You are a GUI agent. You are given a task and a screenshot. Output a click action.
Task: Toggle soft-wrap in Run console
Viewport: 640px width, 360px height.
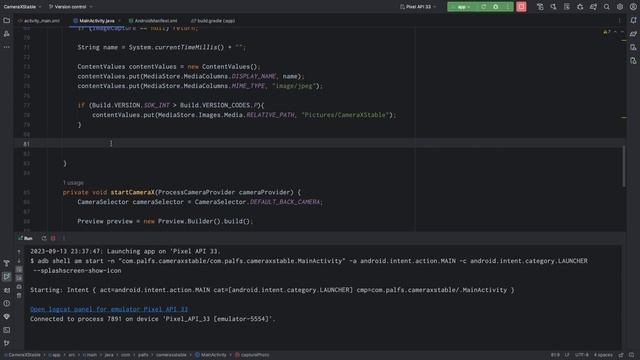[x=19, y=269]
